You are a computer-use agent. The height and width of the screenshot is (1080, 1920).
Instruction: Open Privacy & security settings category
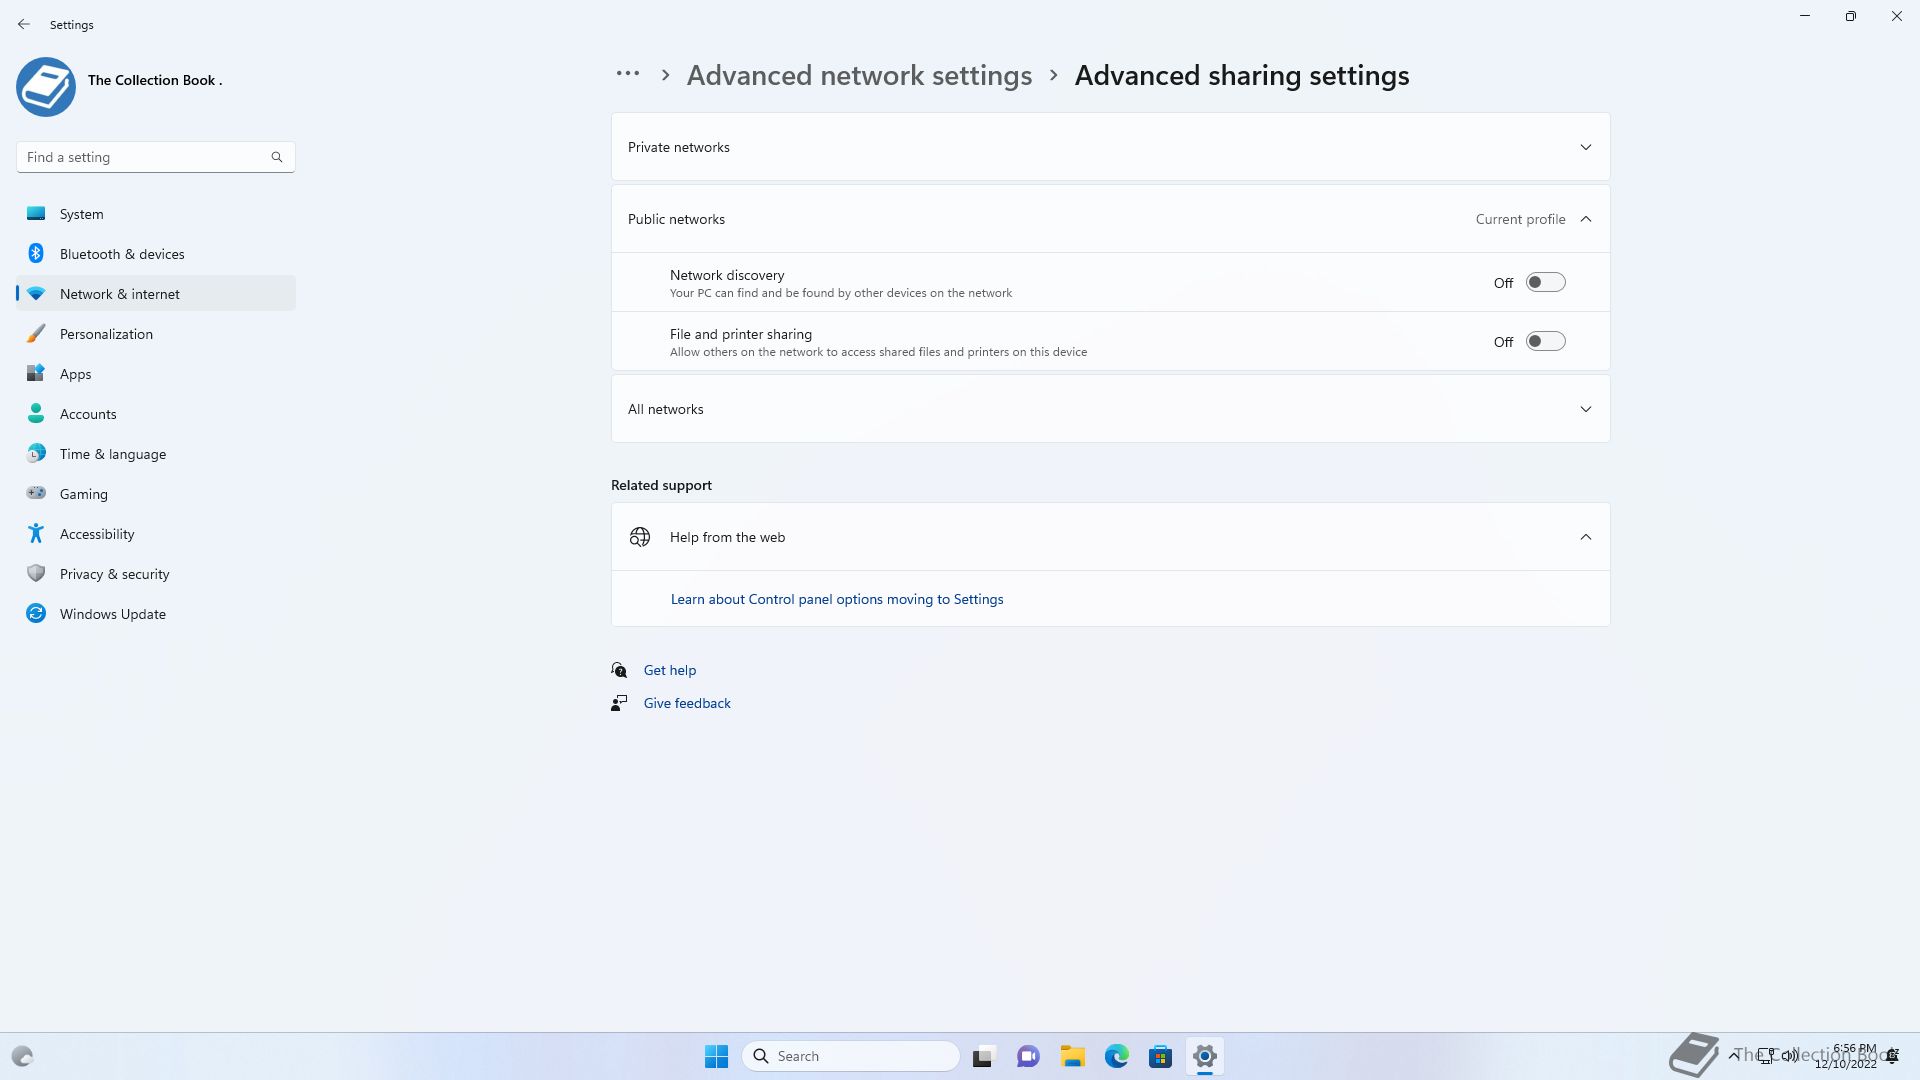tap(156, 573)
